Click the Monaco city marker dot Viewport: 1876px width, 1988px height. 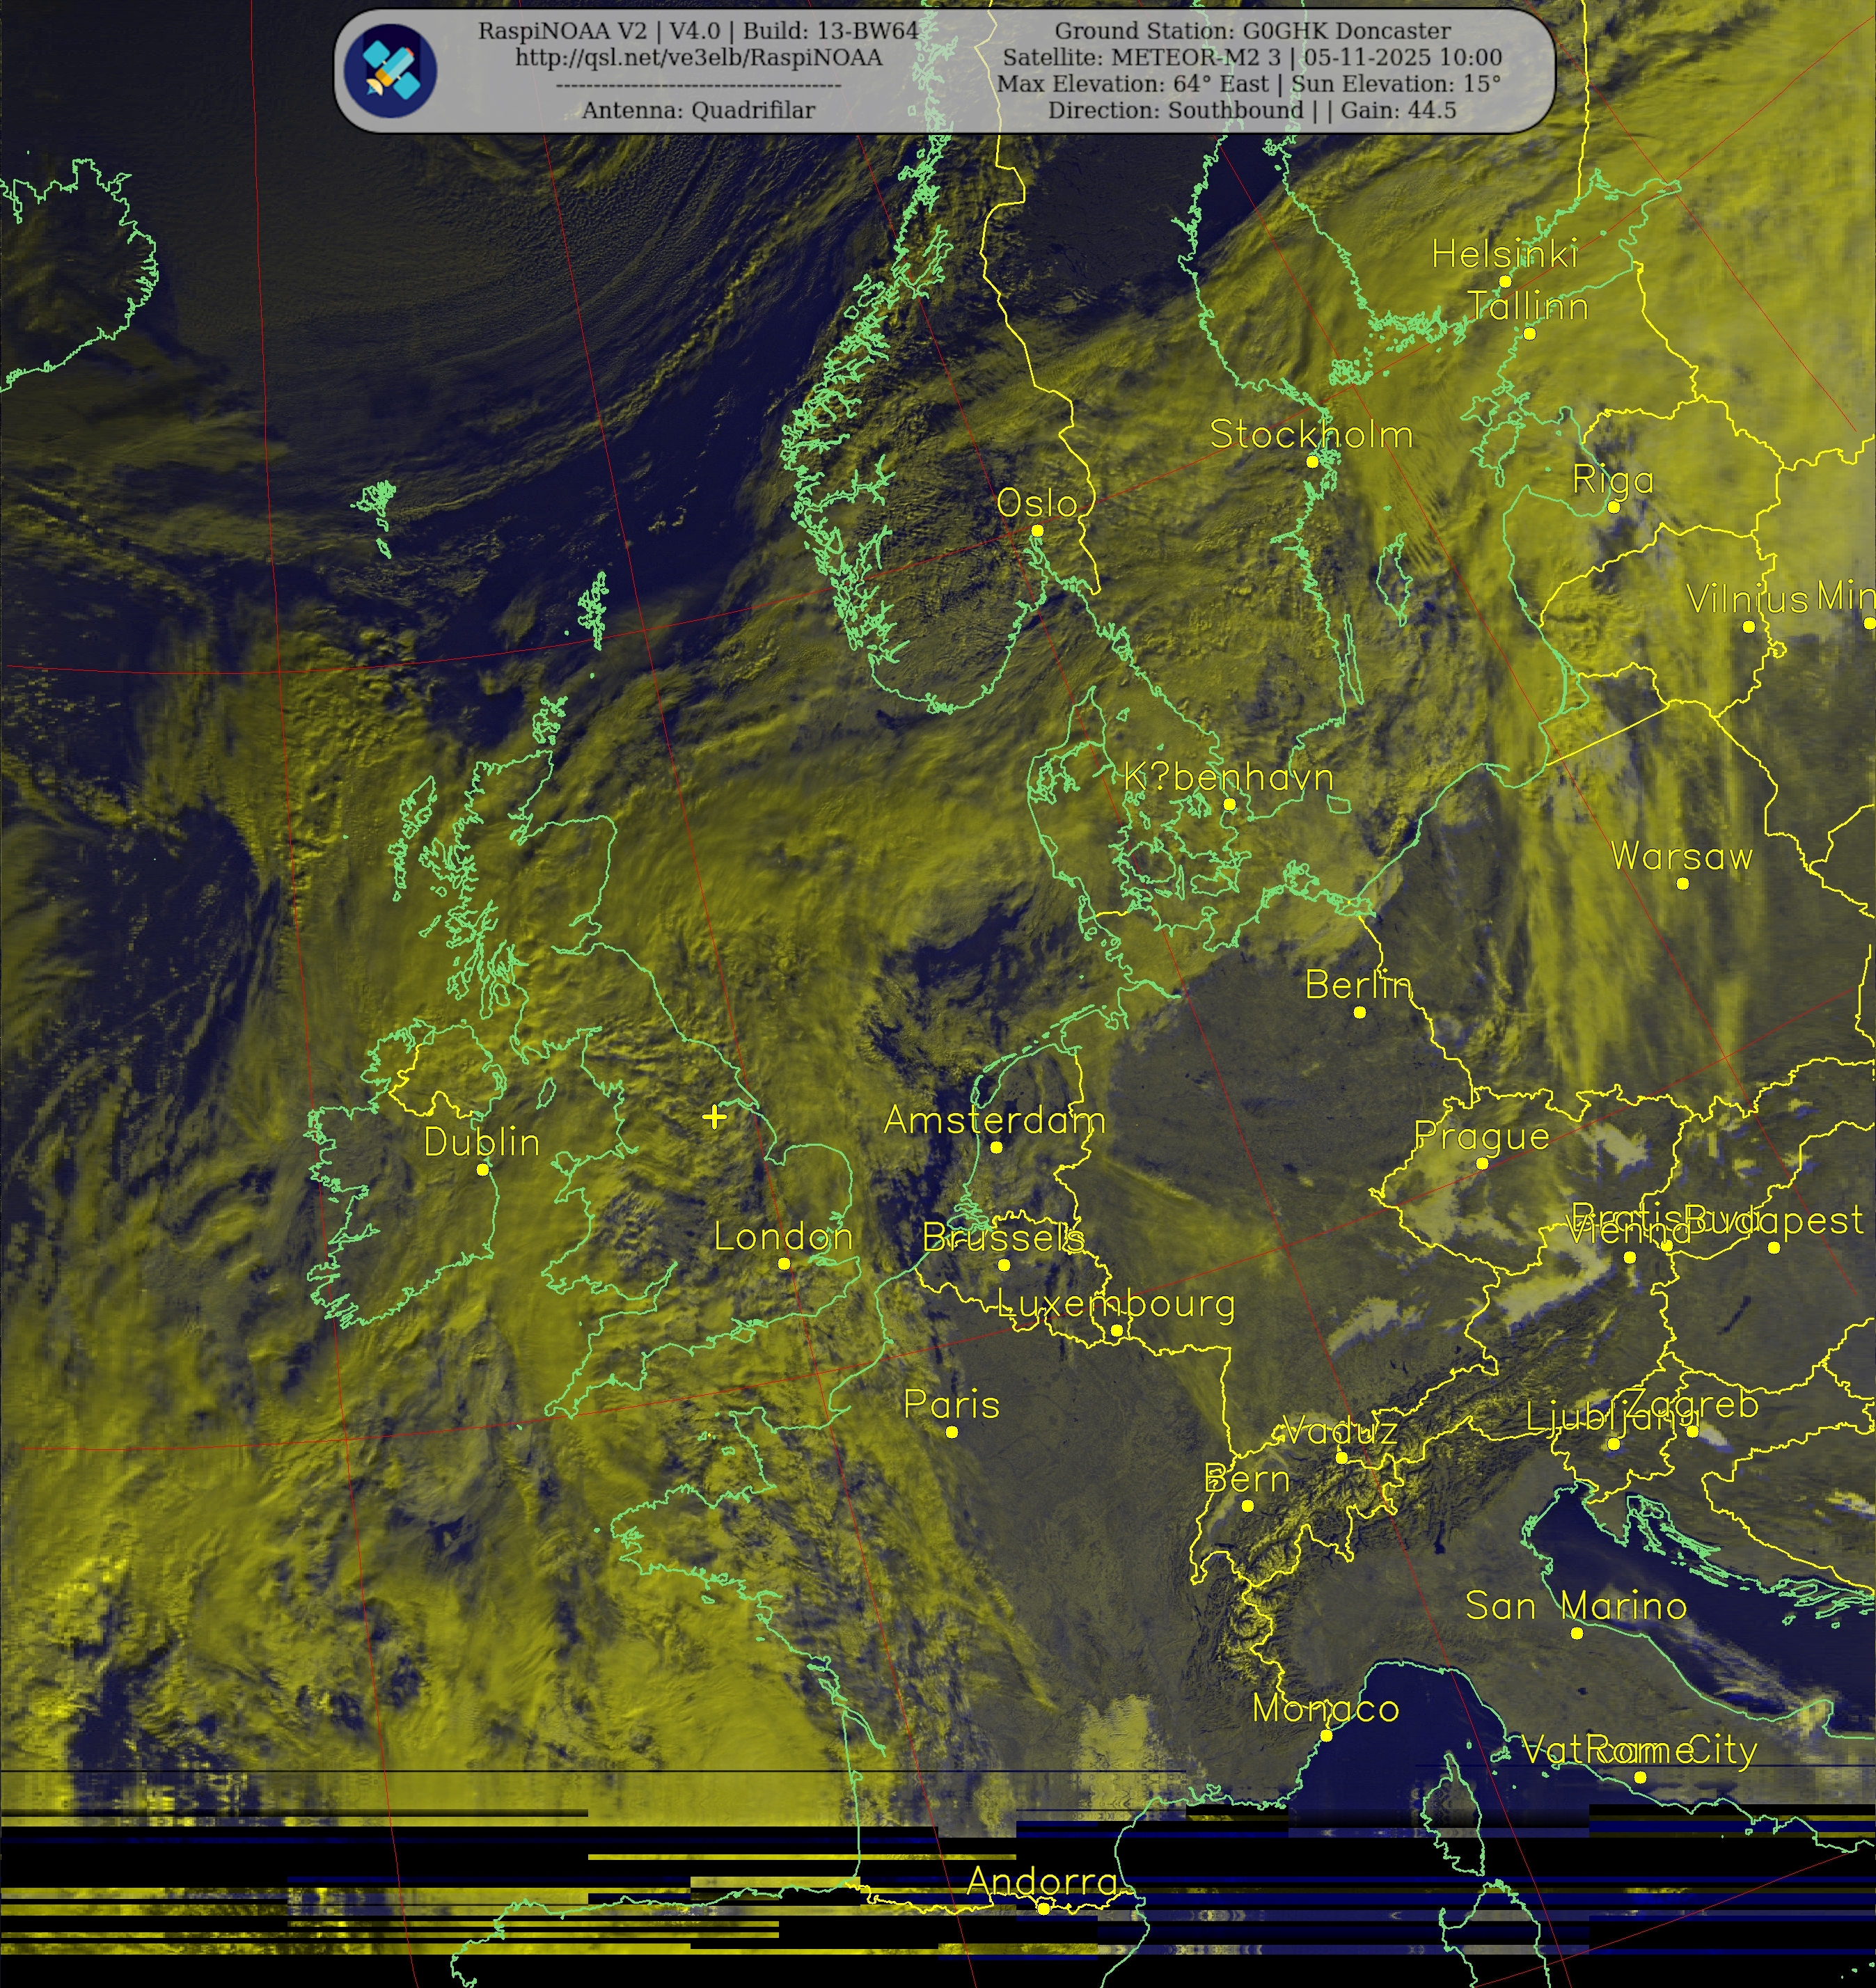1326,1735
